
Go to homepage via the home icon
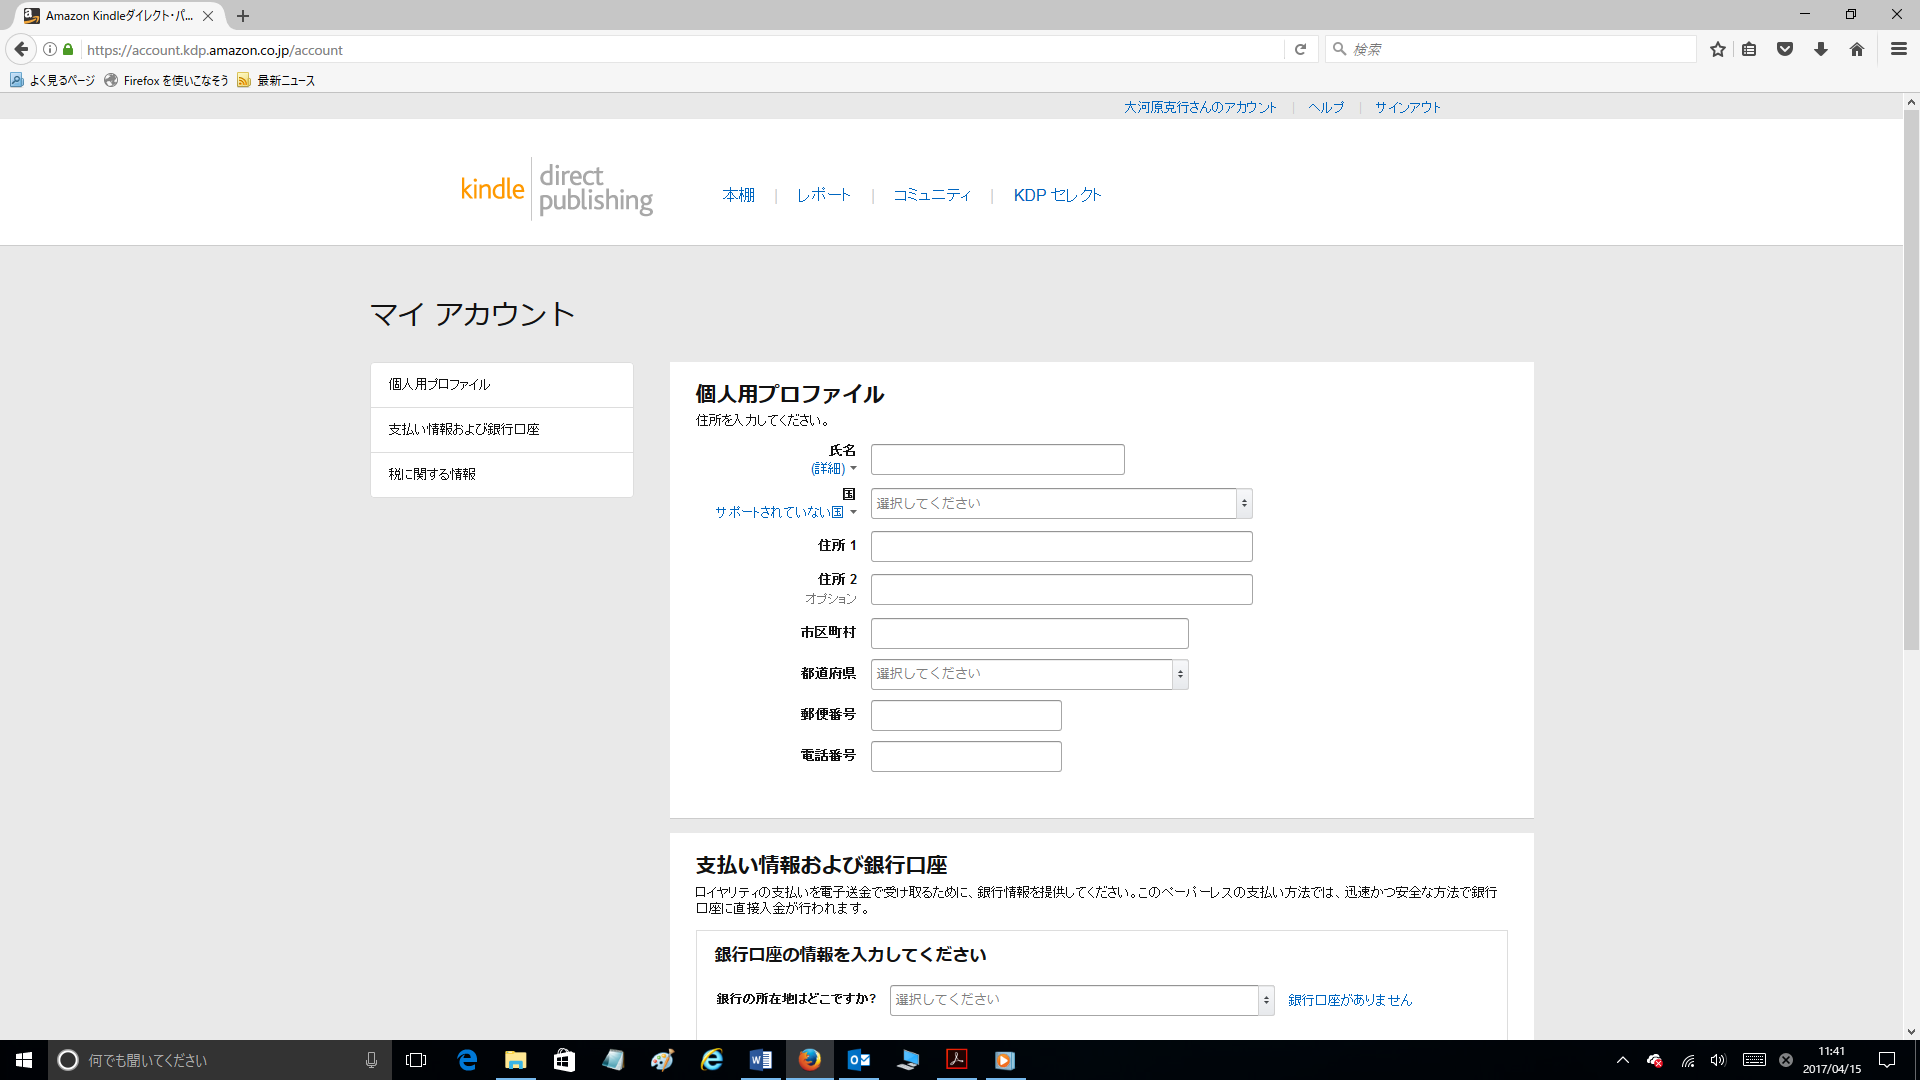(x=1858, y=49)
